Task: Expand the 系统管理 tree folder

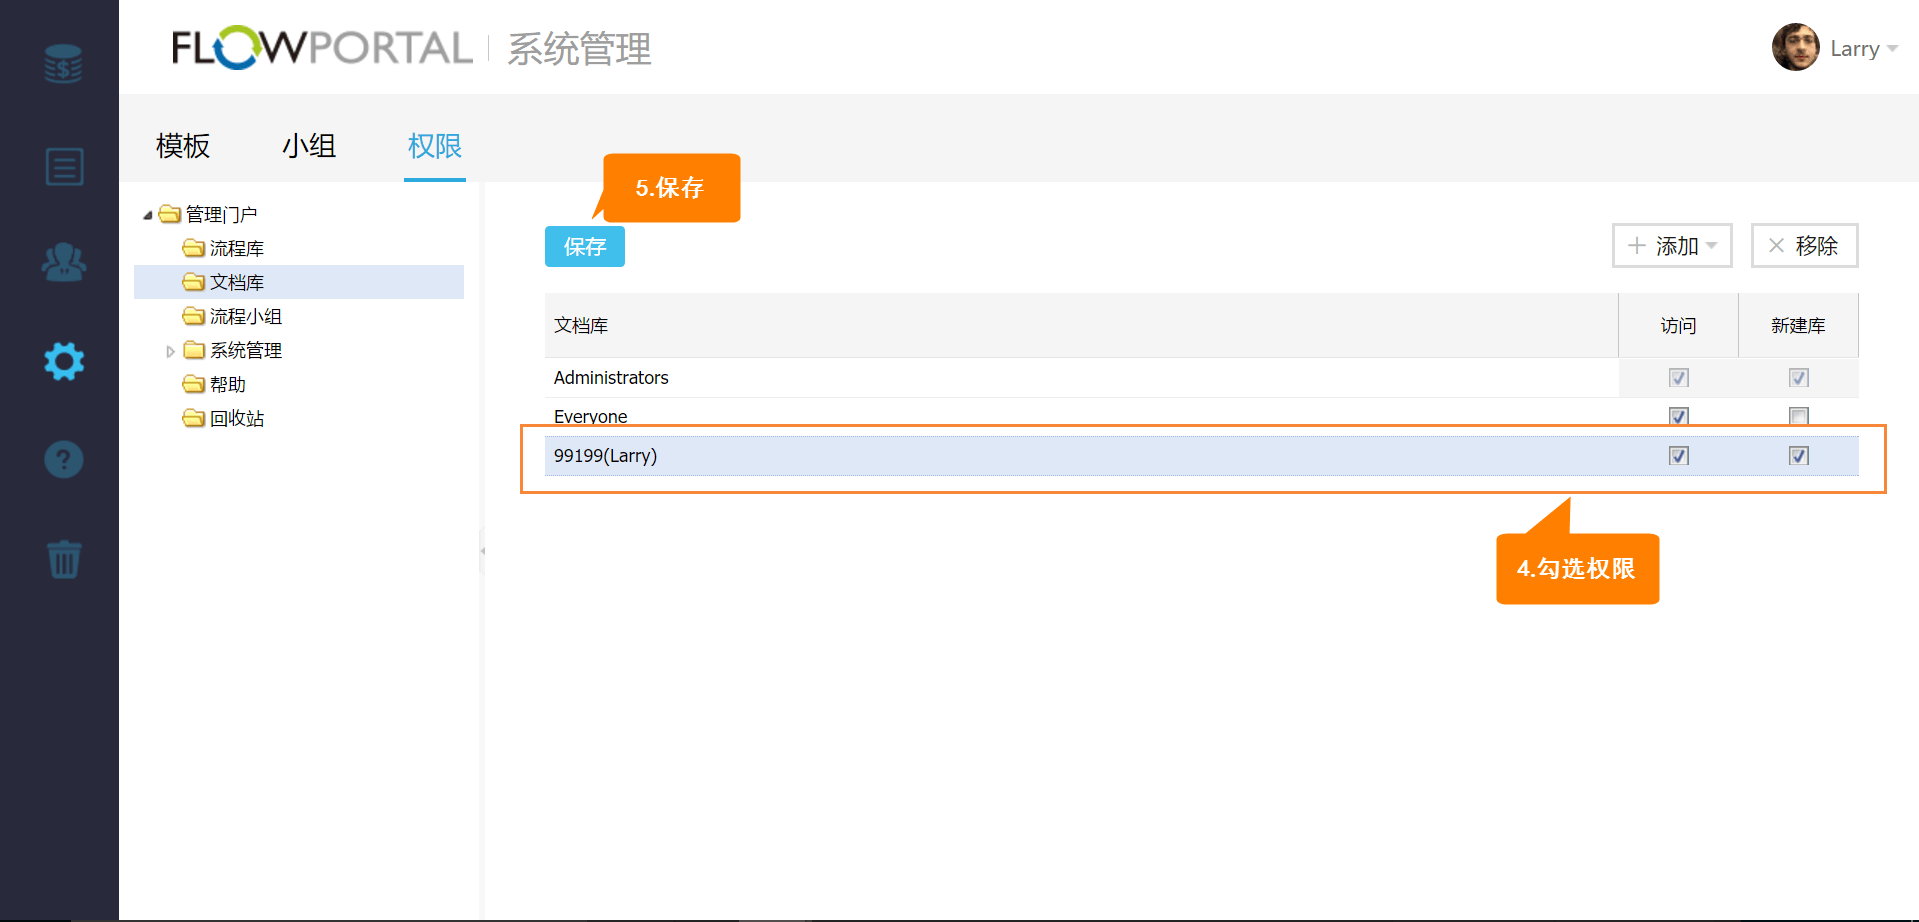Action: (x=170, y=351)
